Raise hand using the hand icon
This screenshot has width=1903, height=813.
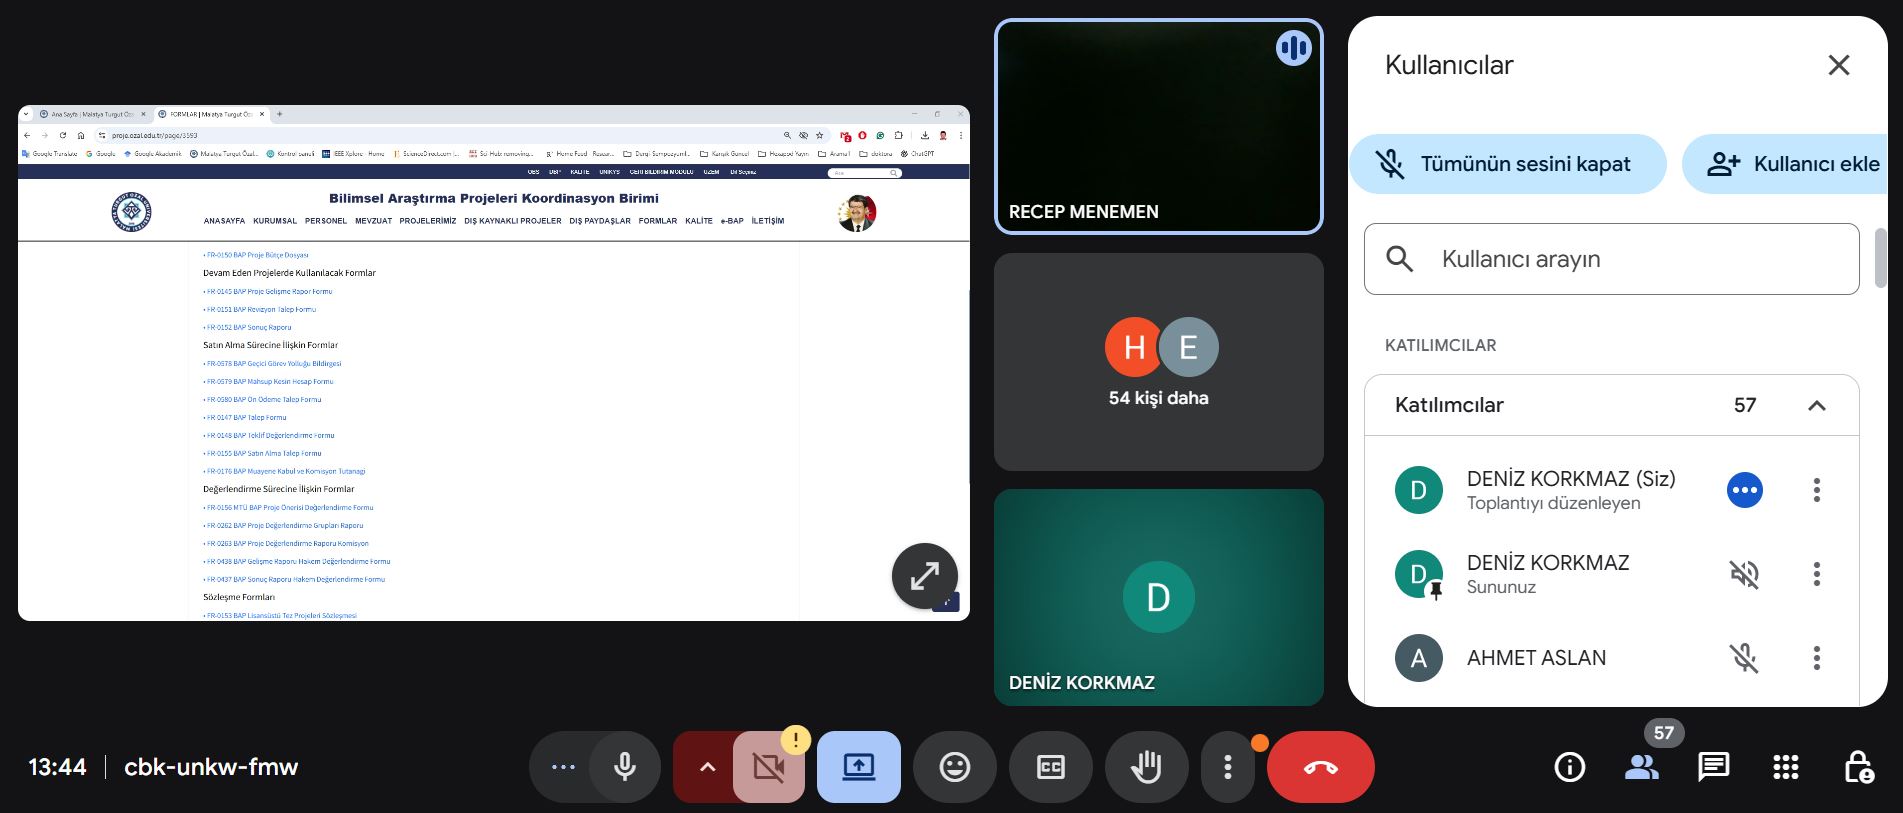(x=1146, y=767)
